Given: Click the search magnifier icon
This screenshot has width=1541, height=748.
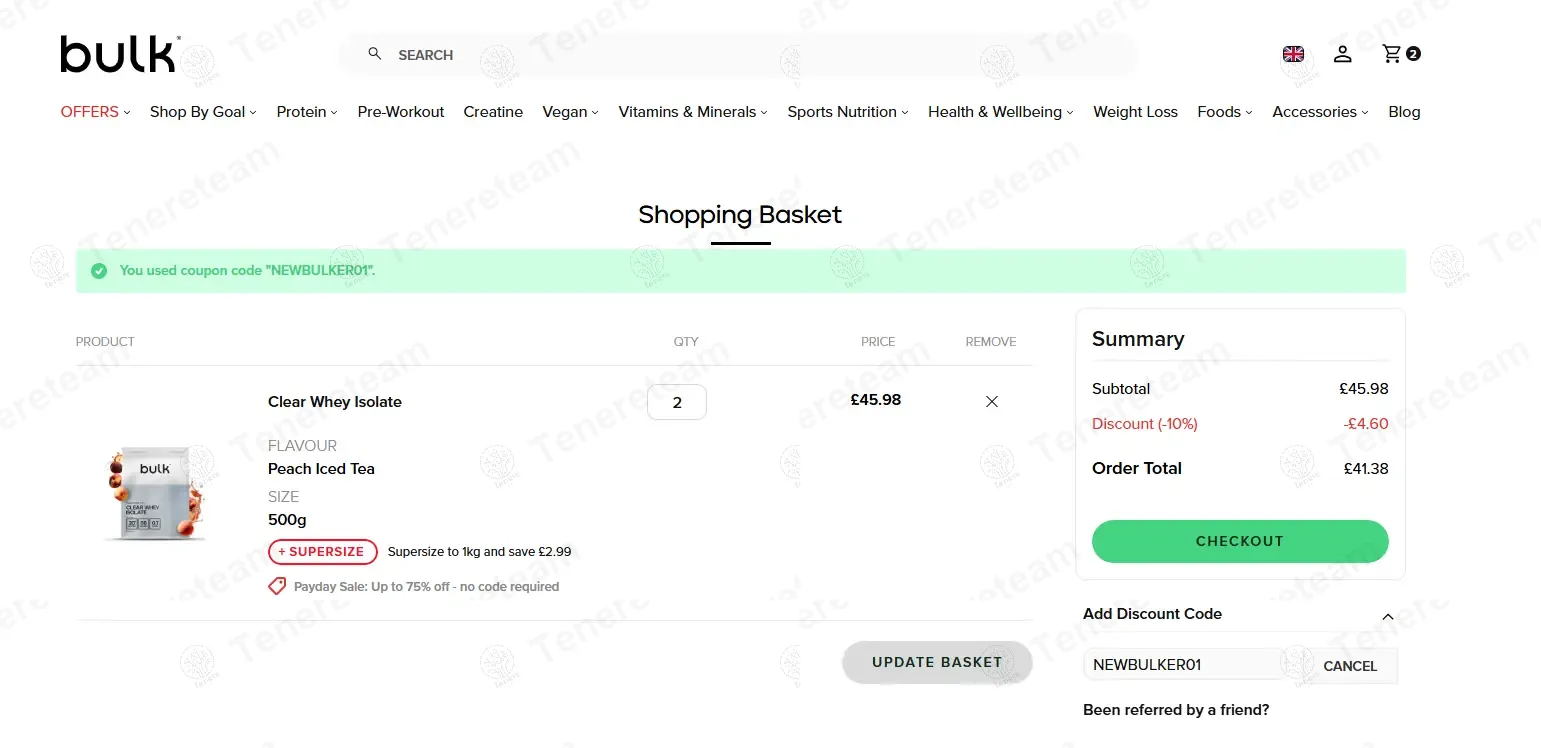Looking at the screenshot, I should (x=375, y=54).
